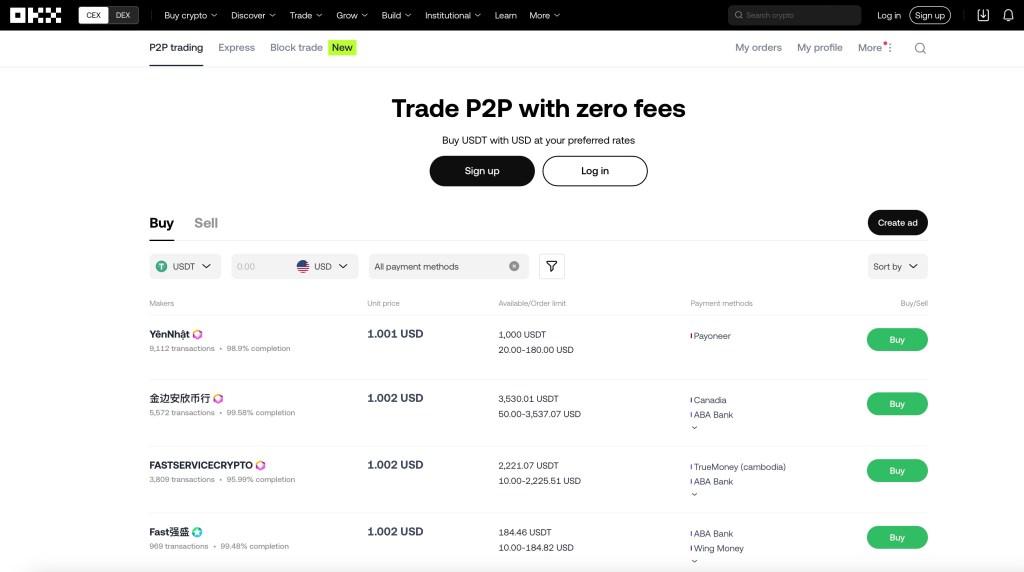The height and width of the screenshot is (572, 1024).
Task: Click the Create ad button
Action: 897,223
